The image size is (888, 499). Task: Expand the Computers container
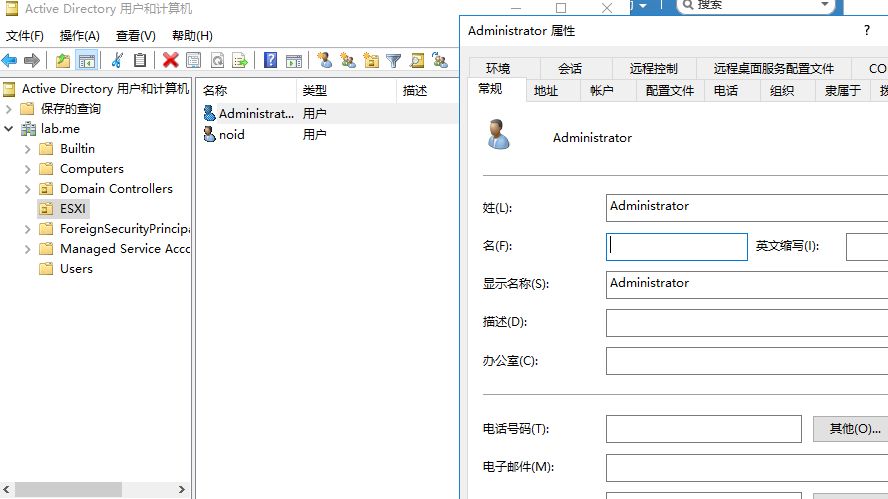click(x=27, y=169)
